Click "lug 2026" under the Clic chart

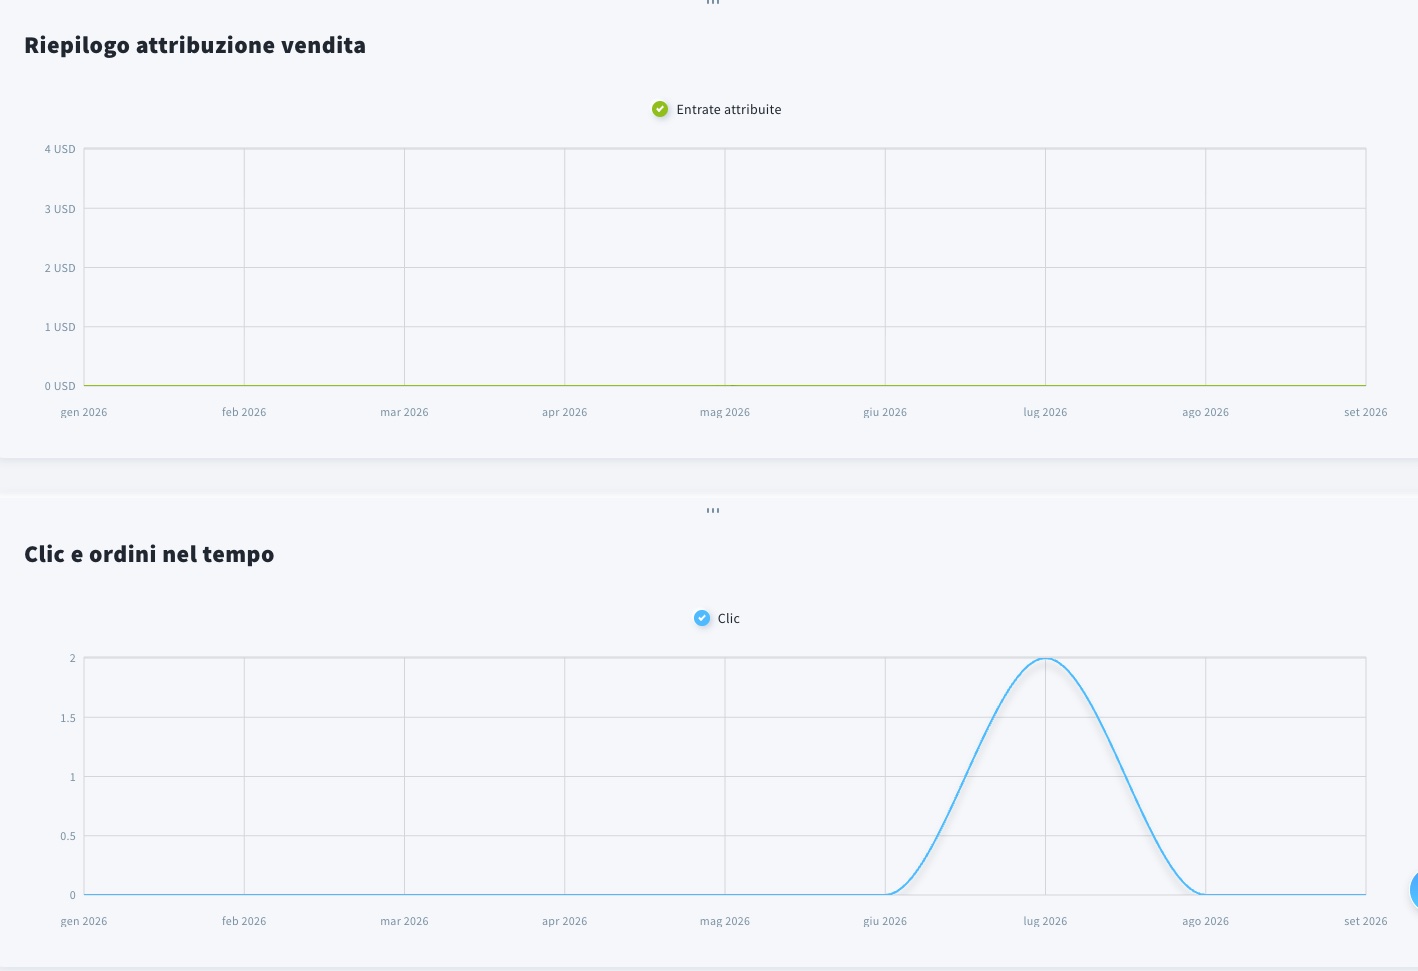click(1045, 921)
